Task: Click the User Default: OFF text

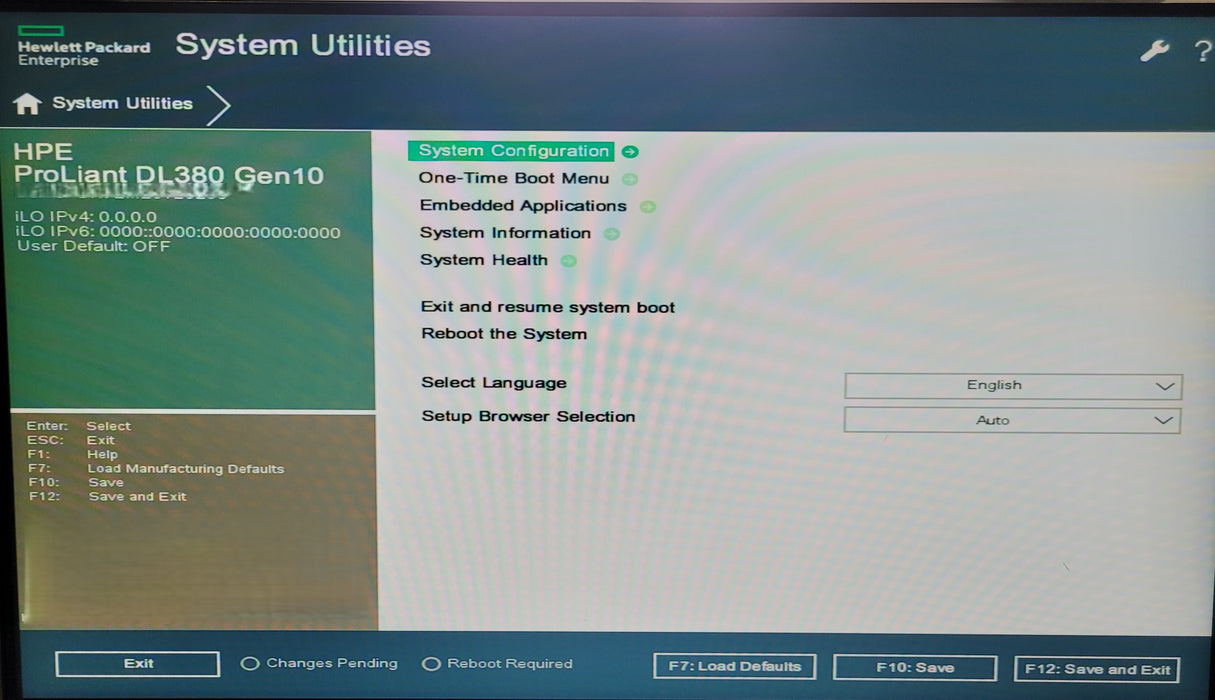Action: click(x=93, y=247)
